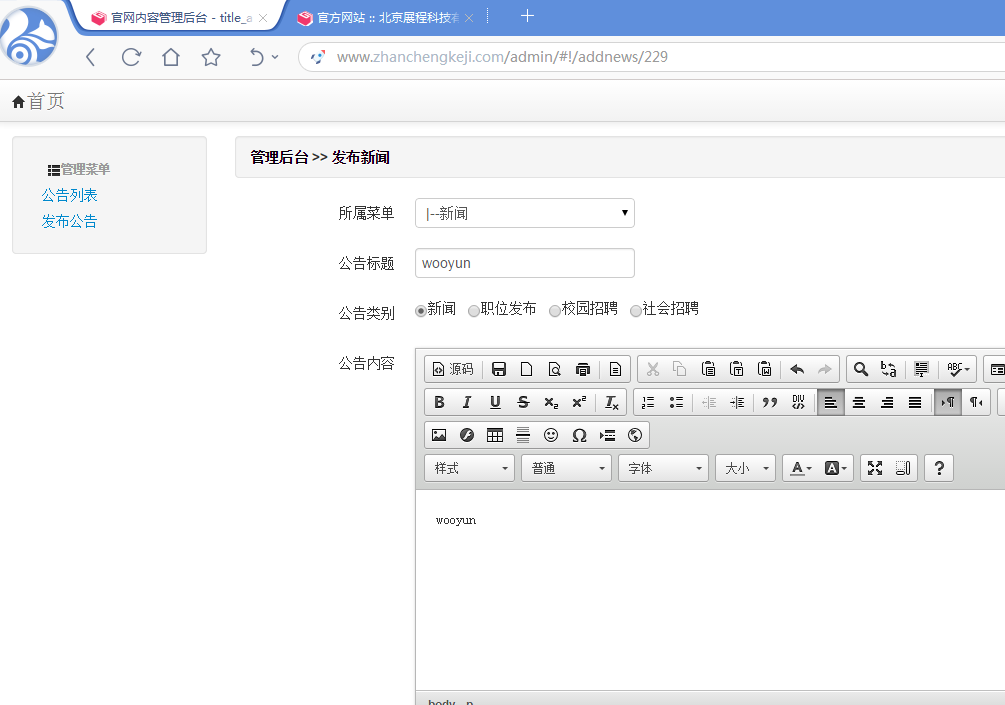
Task: Click the Print icon in editor
Action: [583, 369]
